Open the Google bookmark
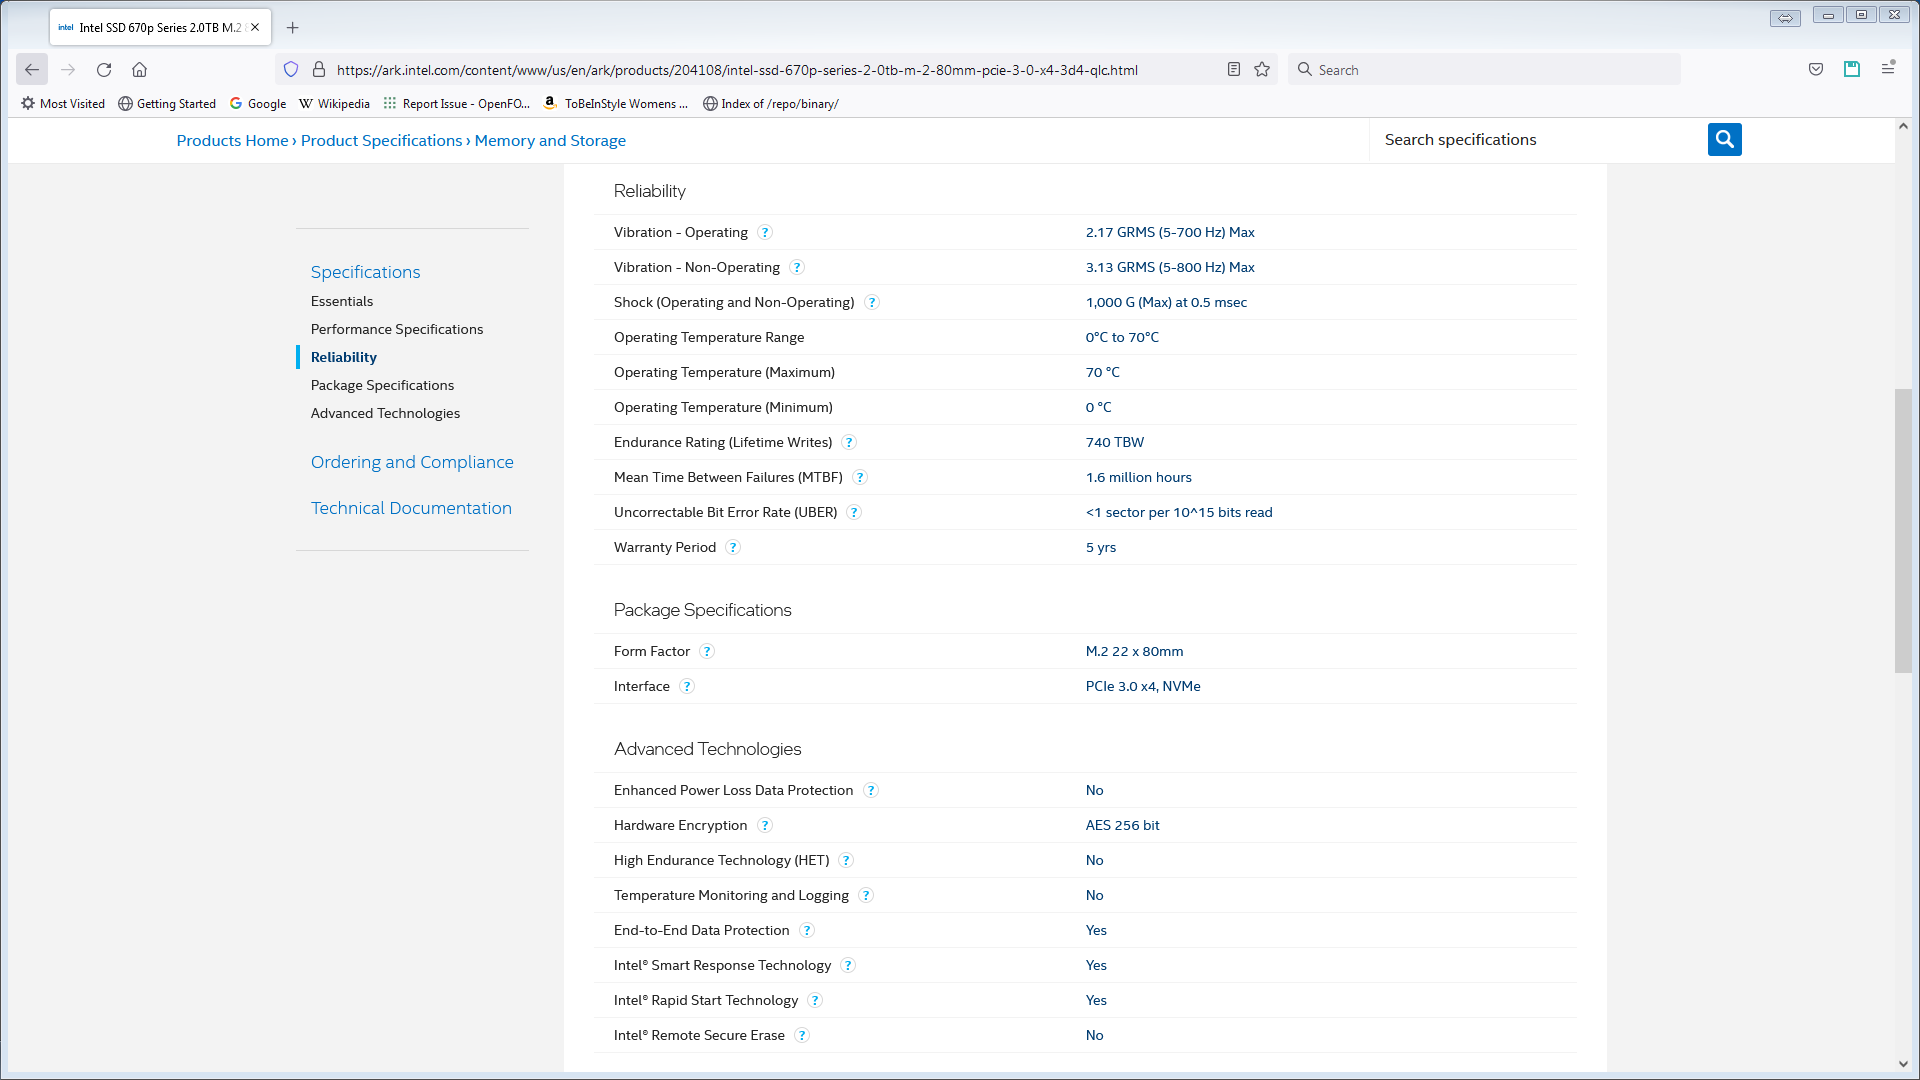The image size is (1920, 1080). coord(258,104)
